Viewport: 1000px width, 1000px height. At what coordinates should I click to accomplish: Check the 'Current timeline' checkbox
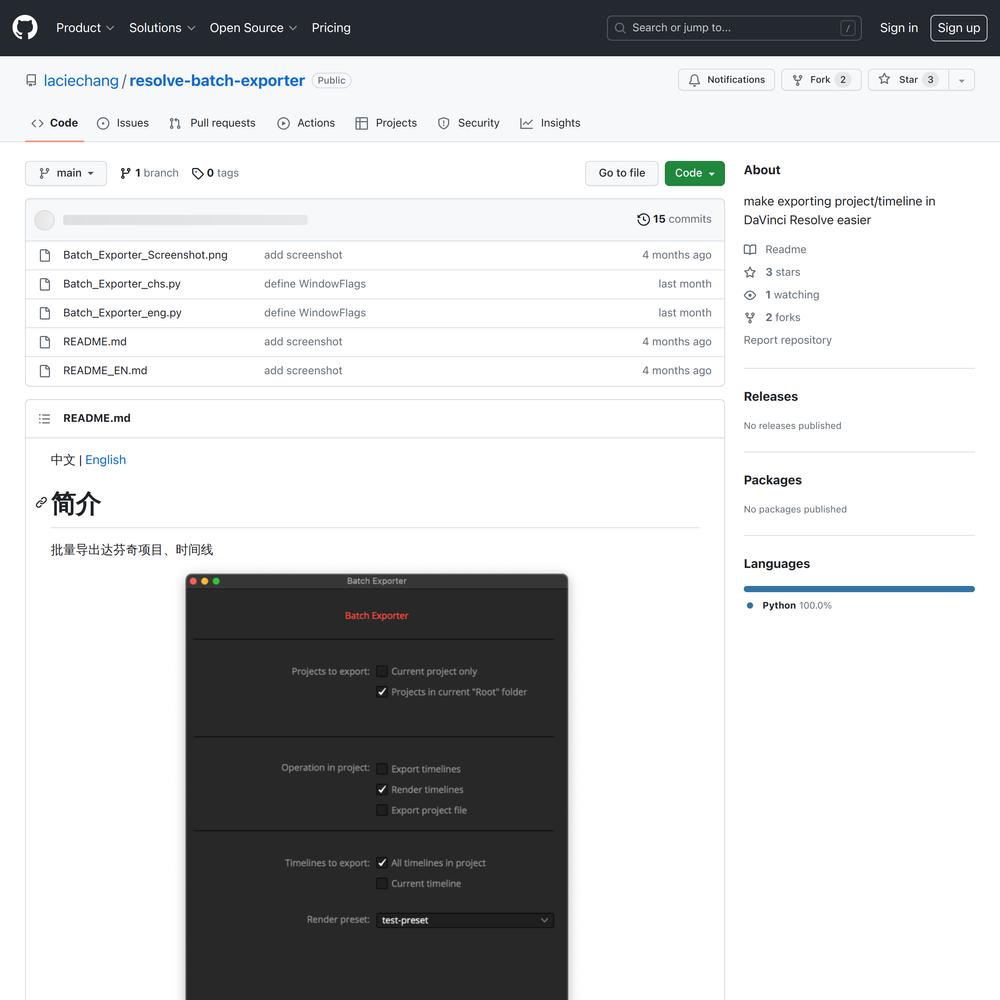tap(381, 883)
